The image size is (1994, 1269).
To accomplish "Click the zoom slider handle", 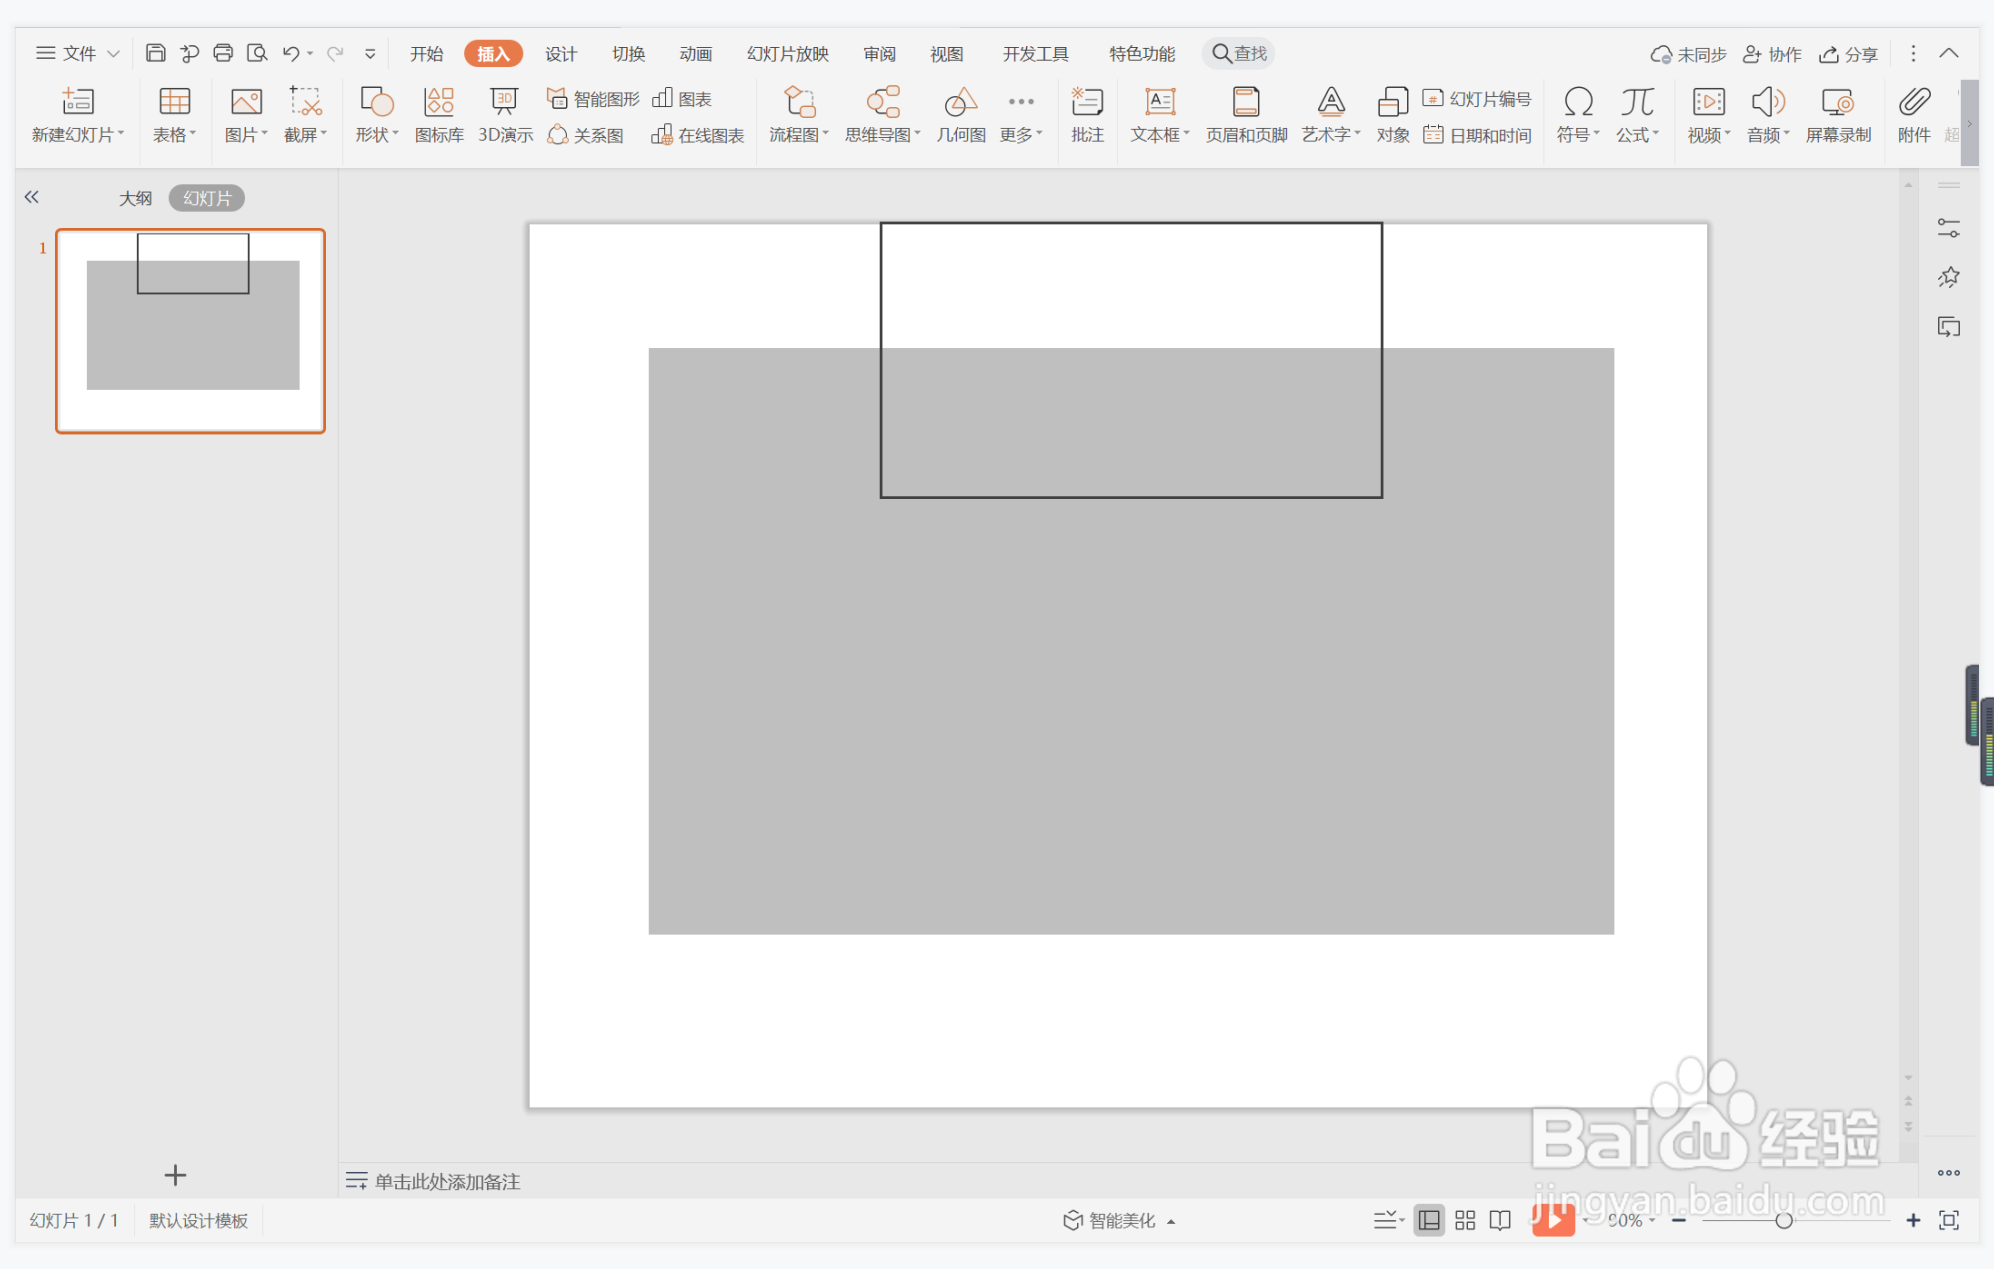I will (x=1783, y=1220).
